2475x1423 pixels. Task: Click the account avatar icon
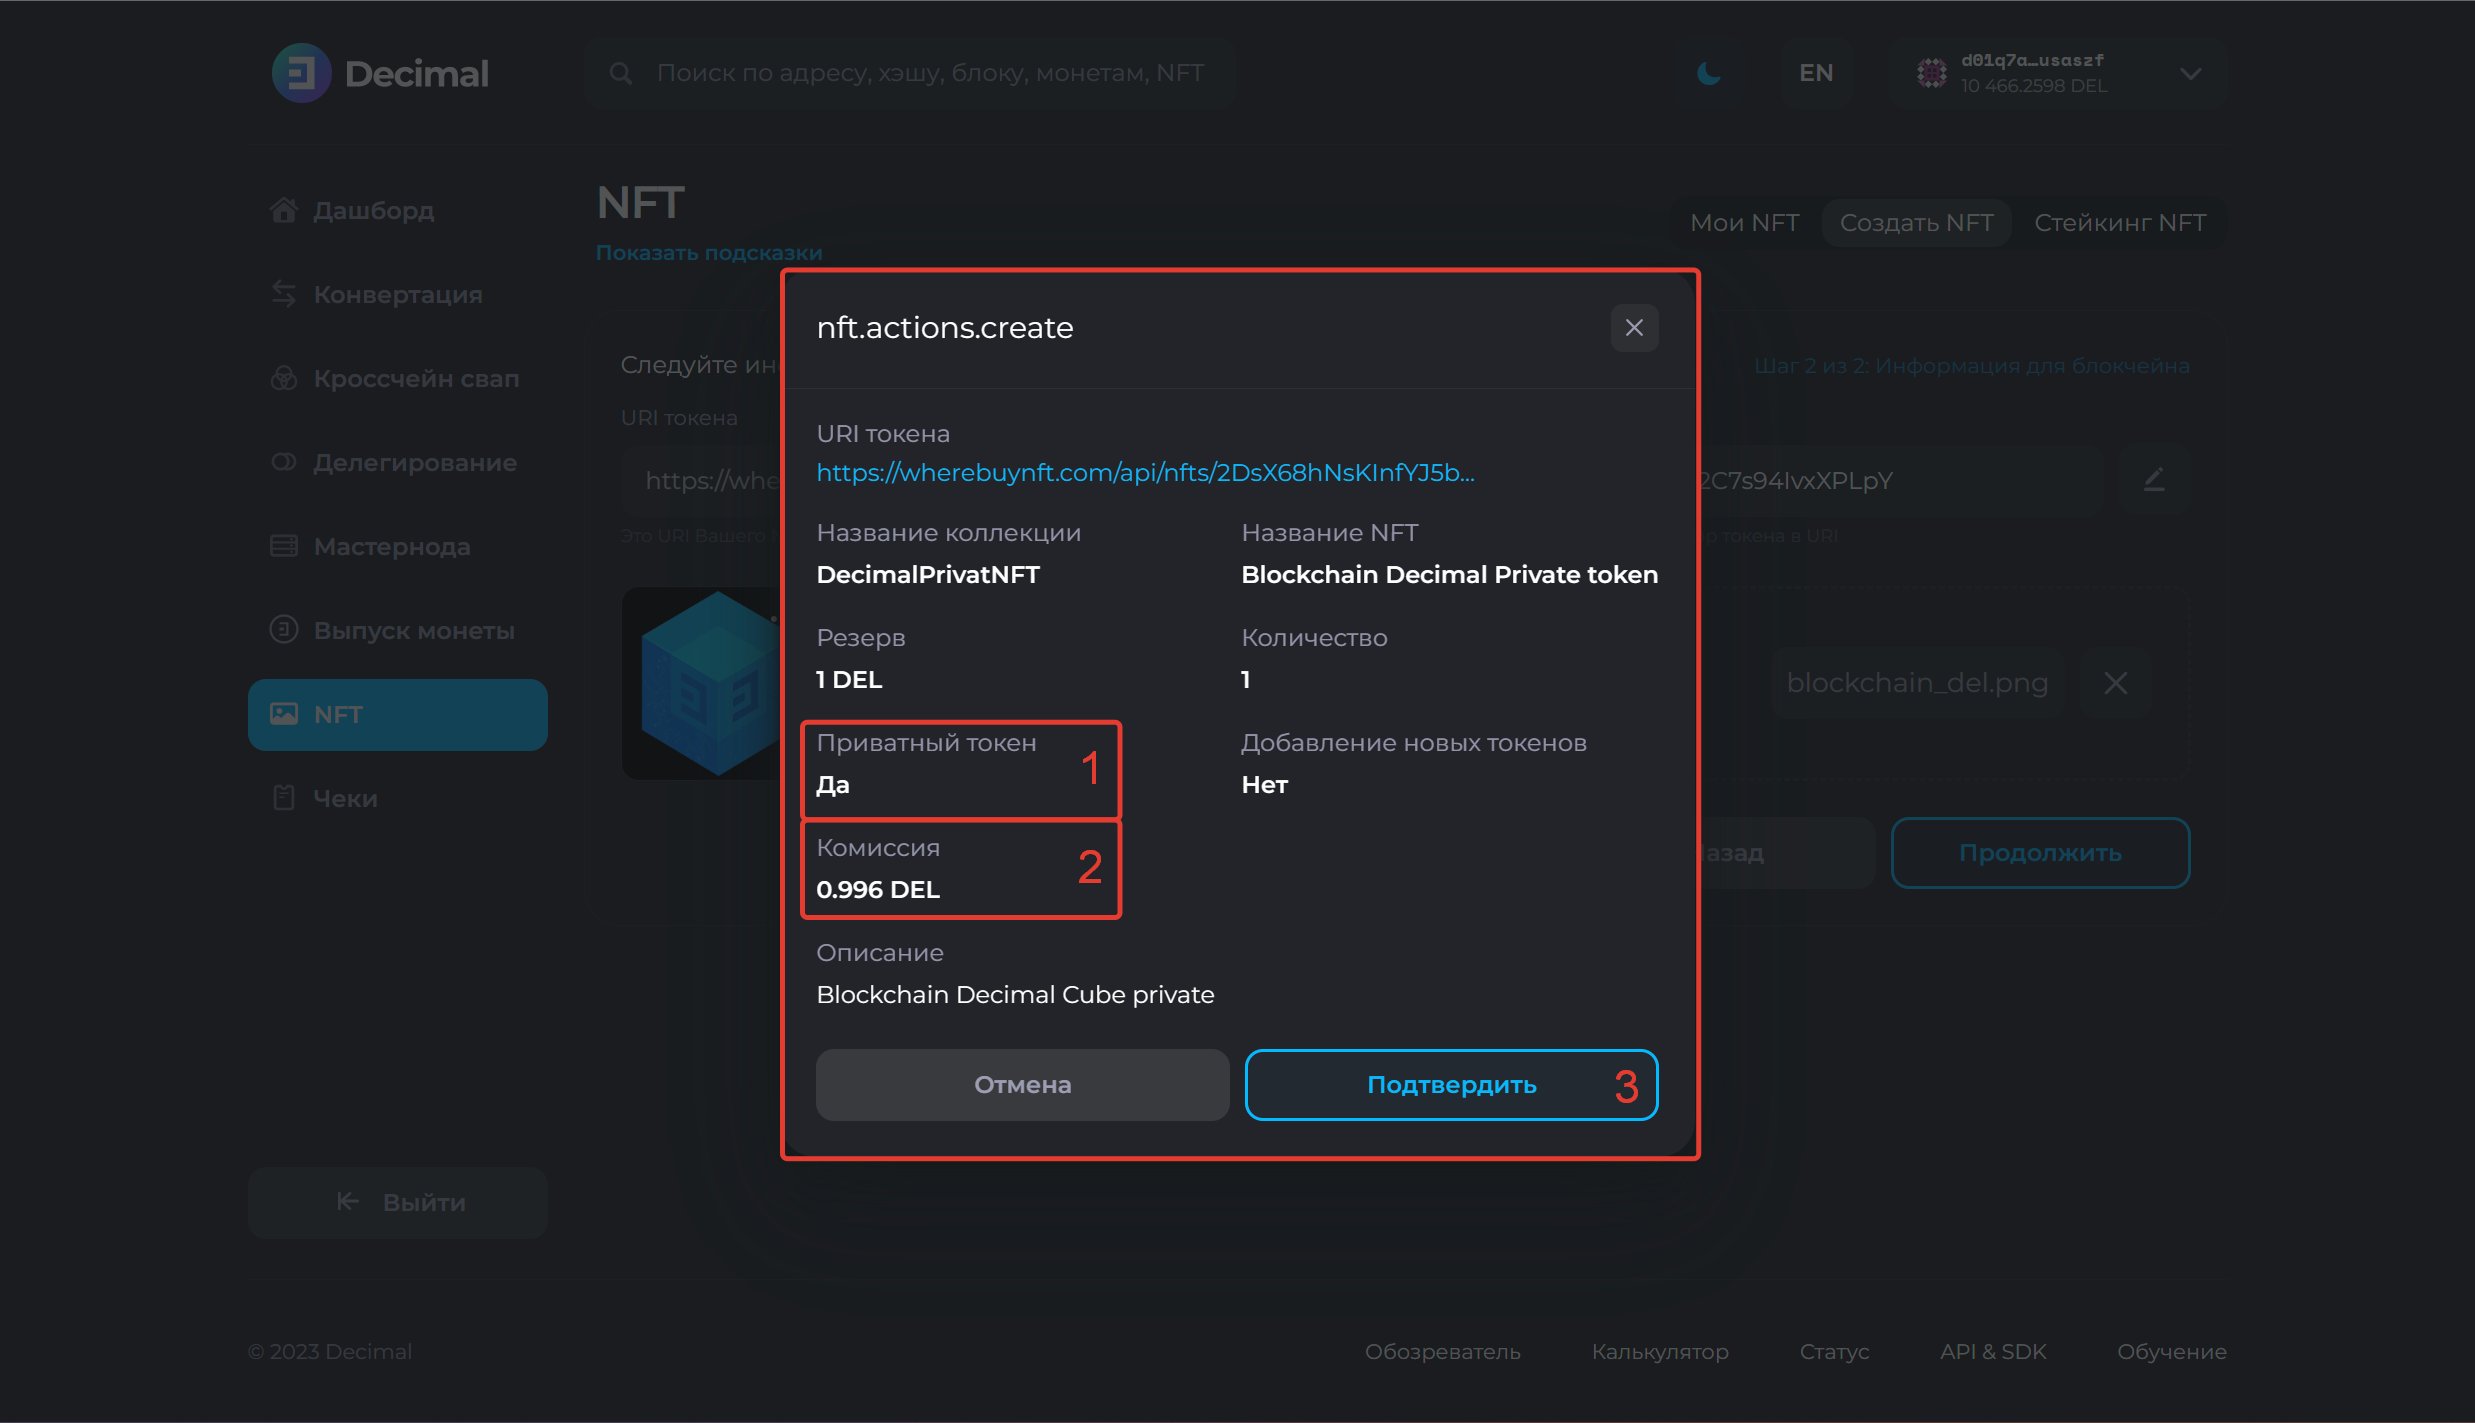click(1932, 73)
